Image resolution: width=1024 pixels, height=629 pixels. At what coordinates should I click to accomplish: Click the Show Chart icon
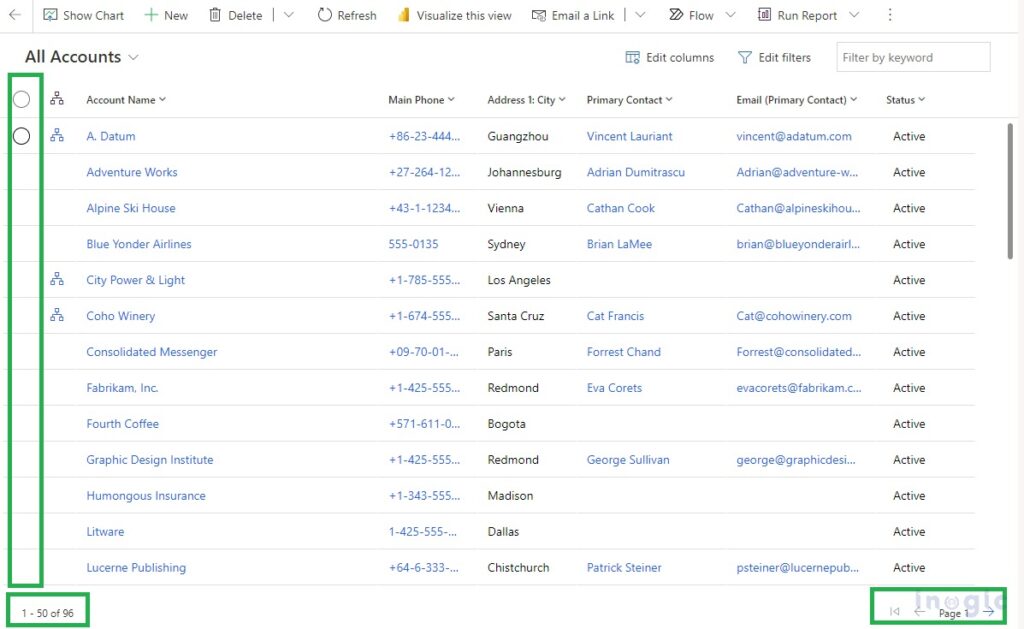[51, 15]
